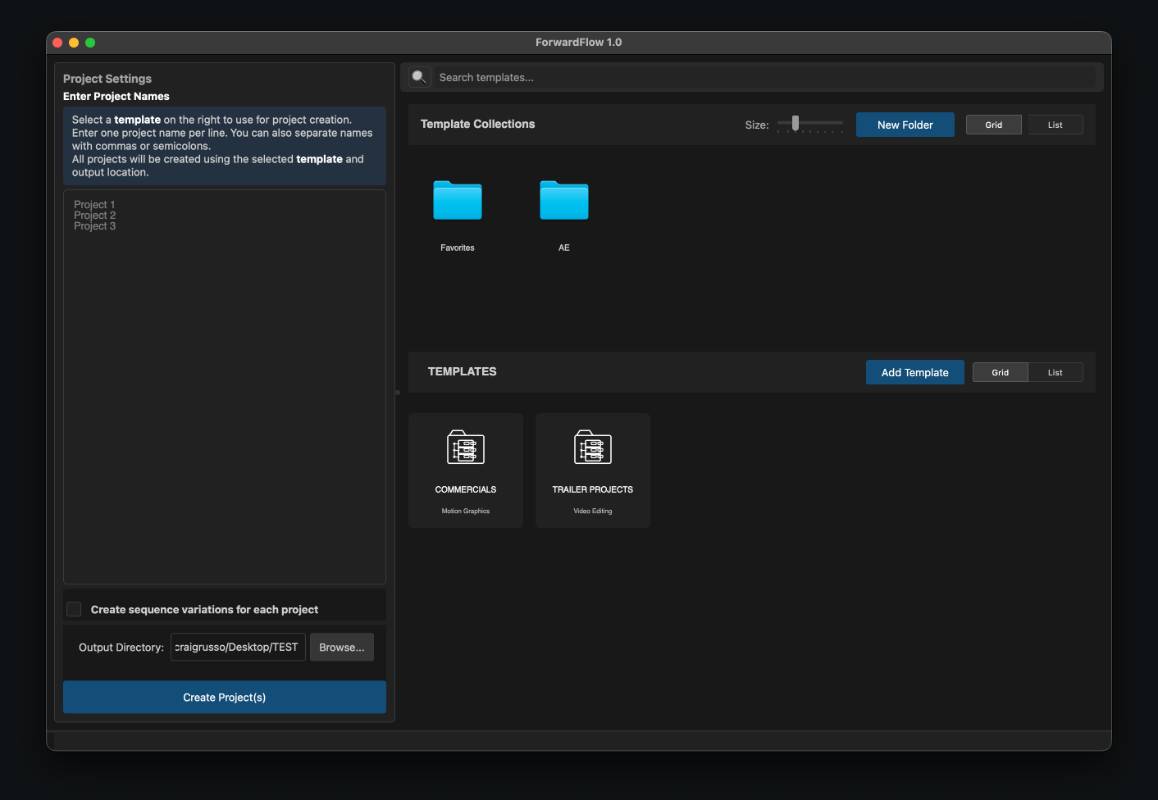Click the Add Template button

tap(914, 372)
